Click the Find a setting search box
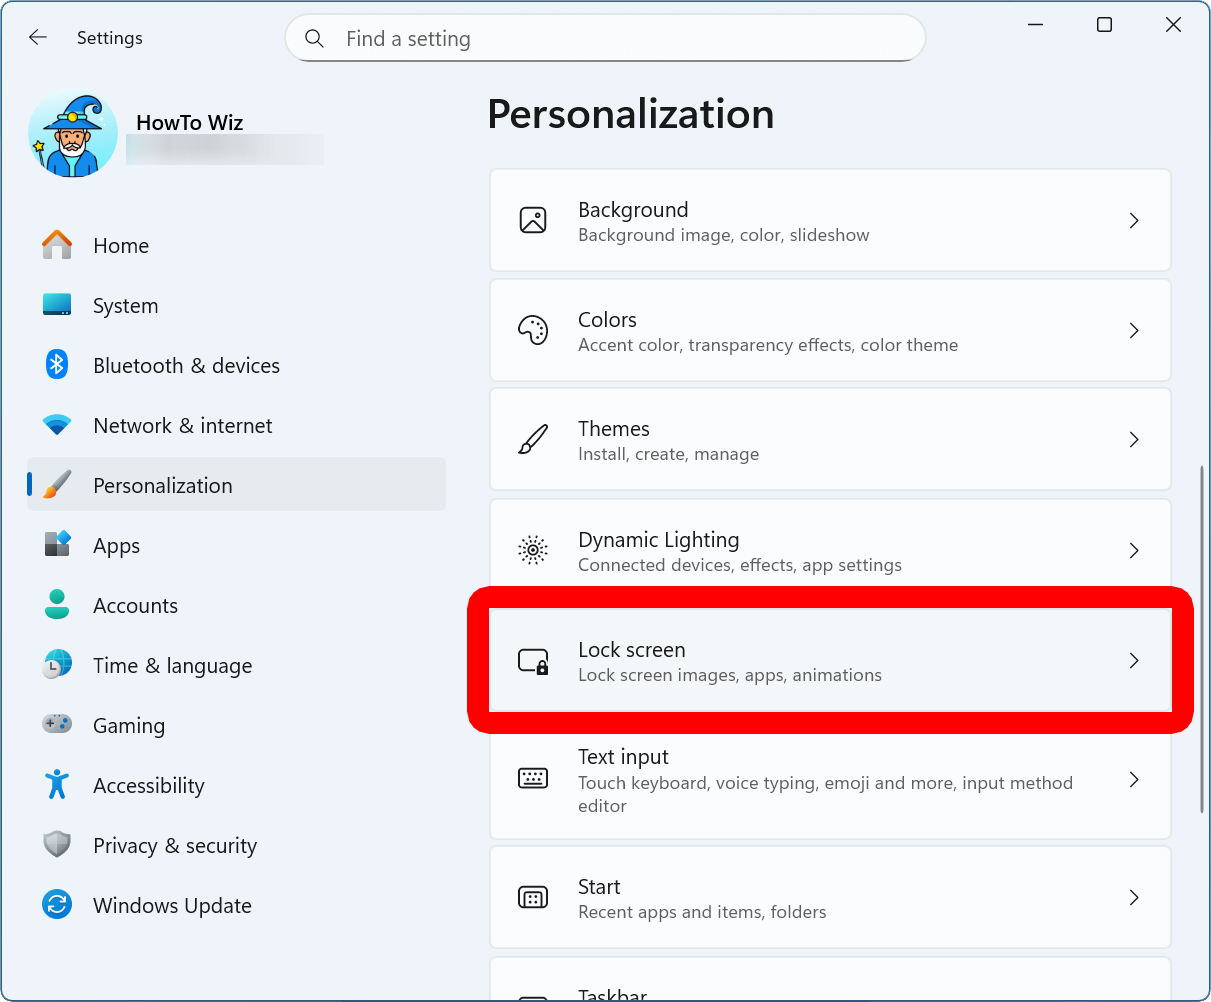 605,38
